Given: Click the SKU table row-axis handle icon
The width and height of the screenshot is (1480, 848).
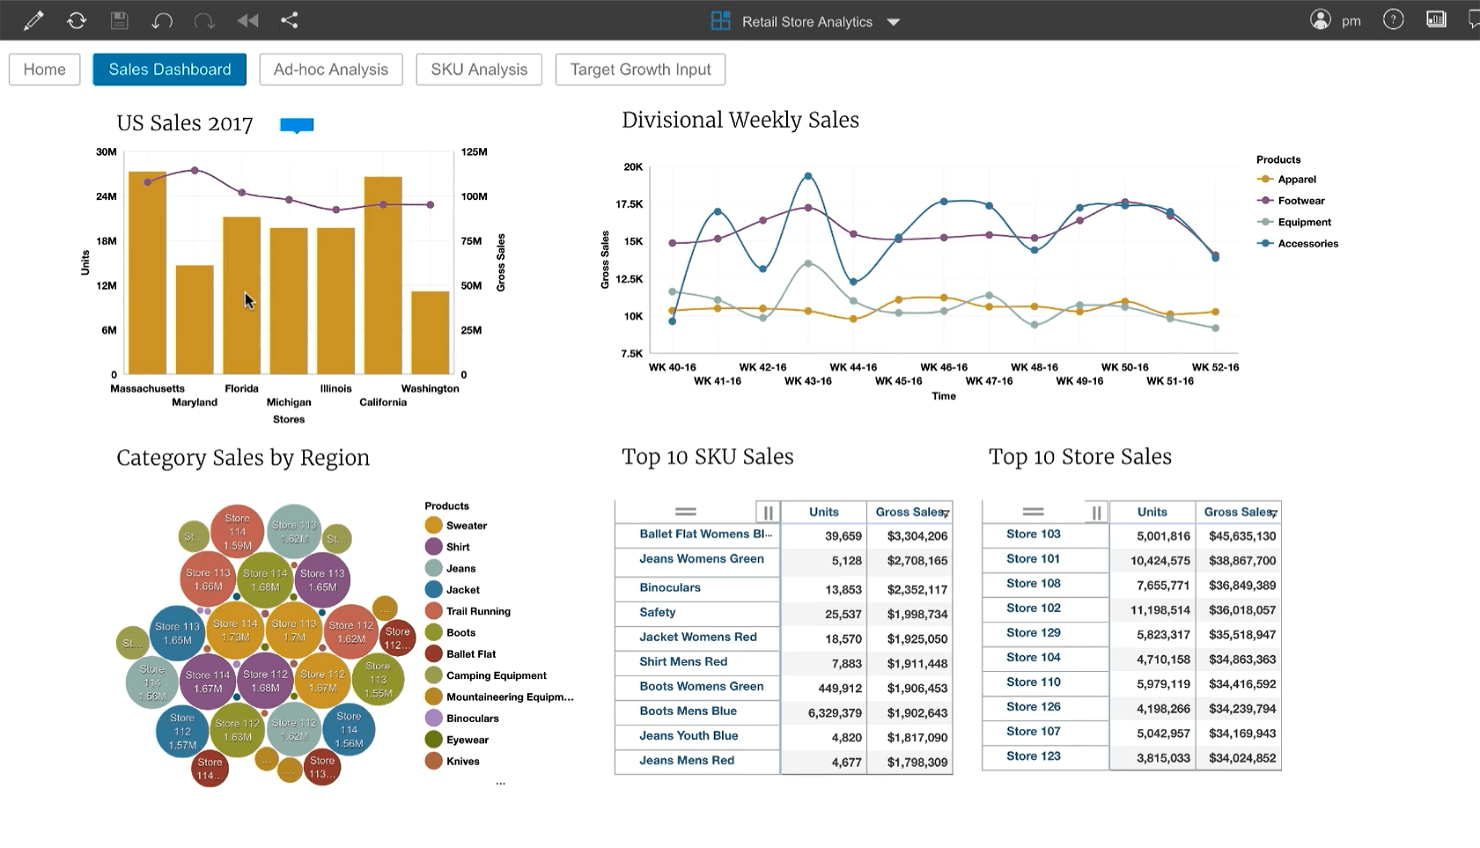Looking at the screenshot, I should [x=686, y=512].
